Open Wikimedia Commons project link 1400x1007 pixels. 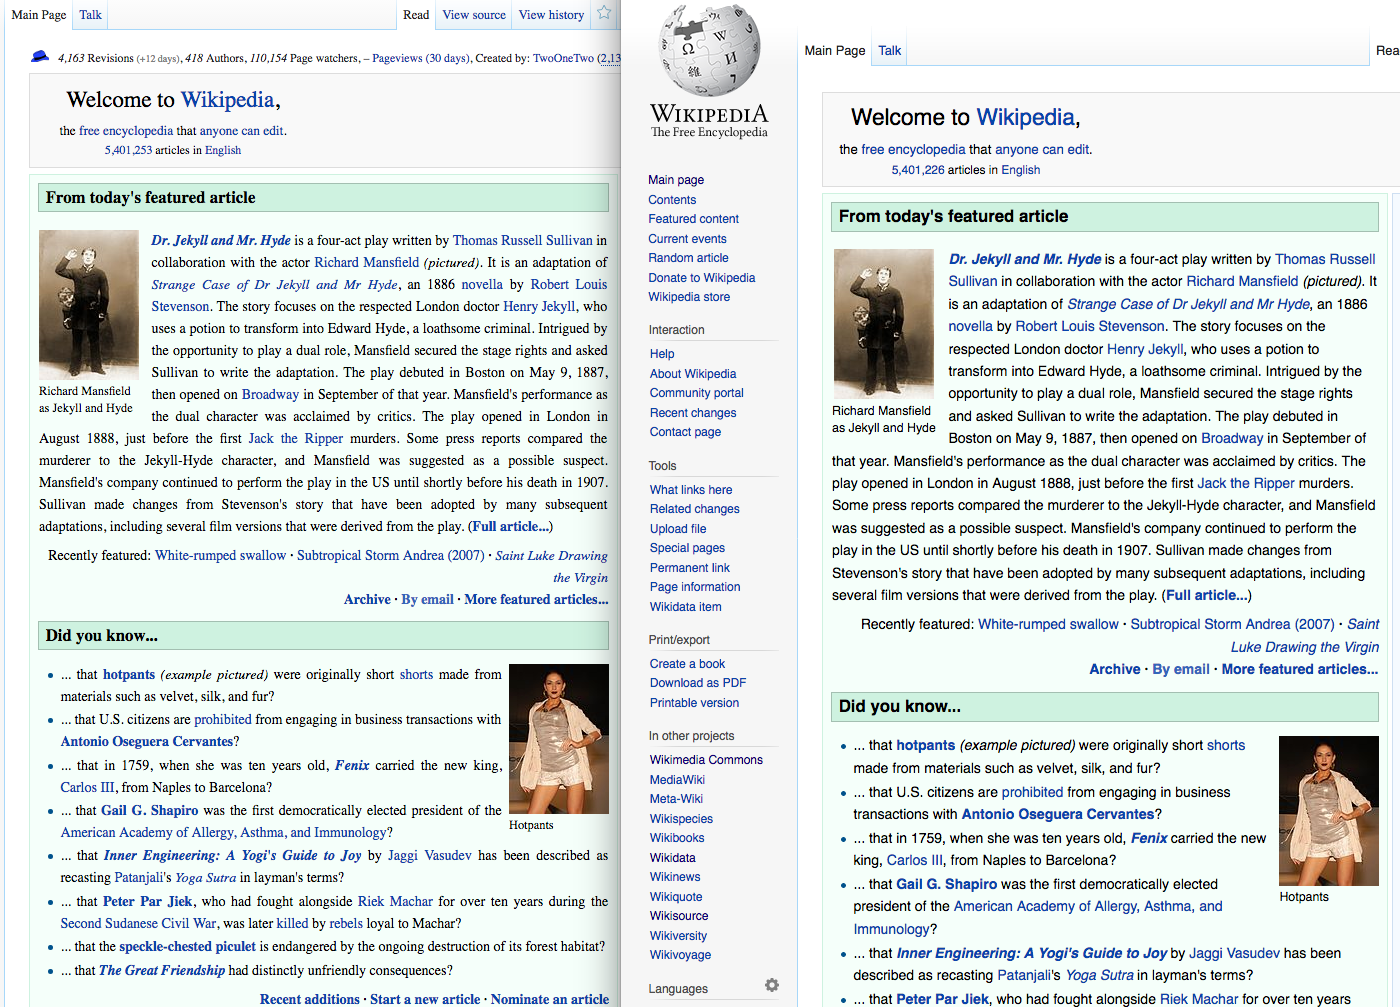coord(706,760)
